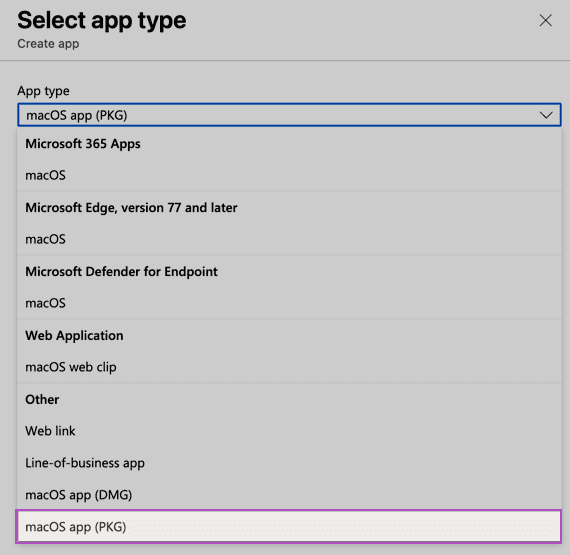This screenshot has height=555, width=570.
Task: Choose the Web link option
Action: click(289, 431)
